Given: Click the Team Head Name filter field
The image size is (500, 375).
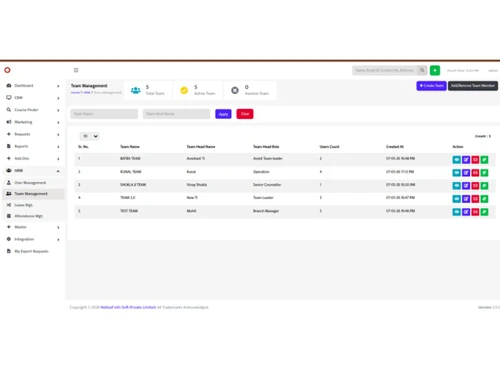Looking at the screenshot, I should click(176, 114).
